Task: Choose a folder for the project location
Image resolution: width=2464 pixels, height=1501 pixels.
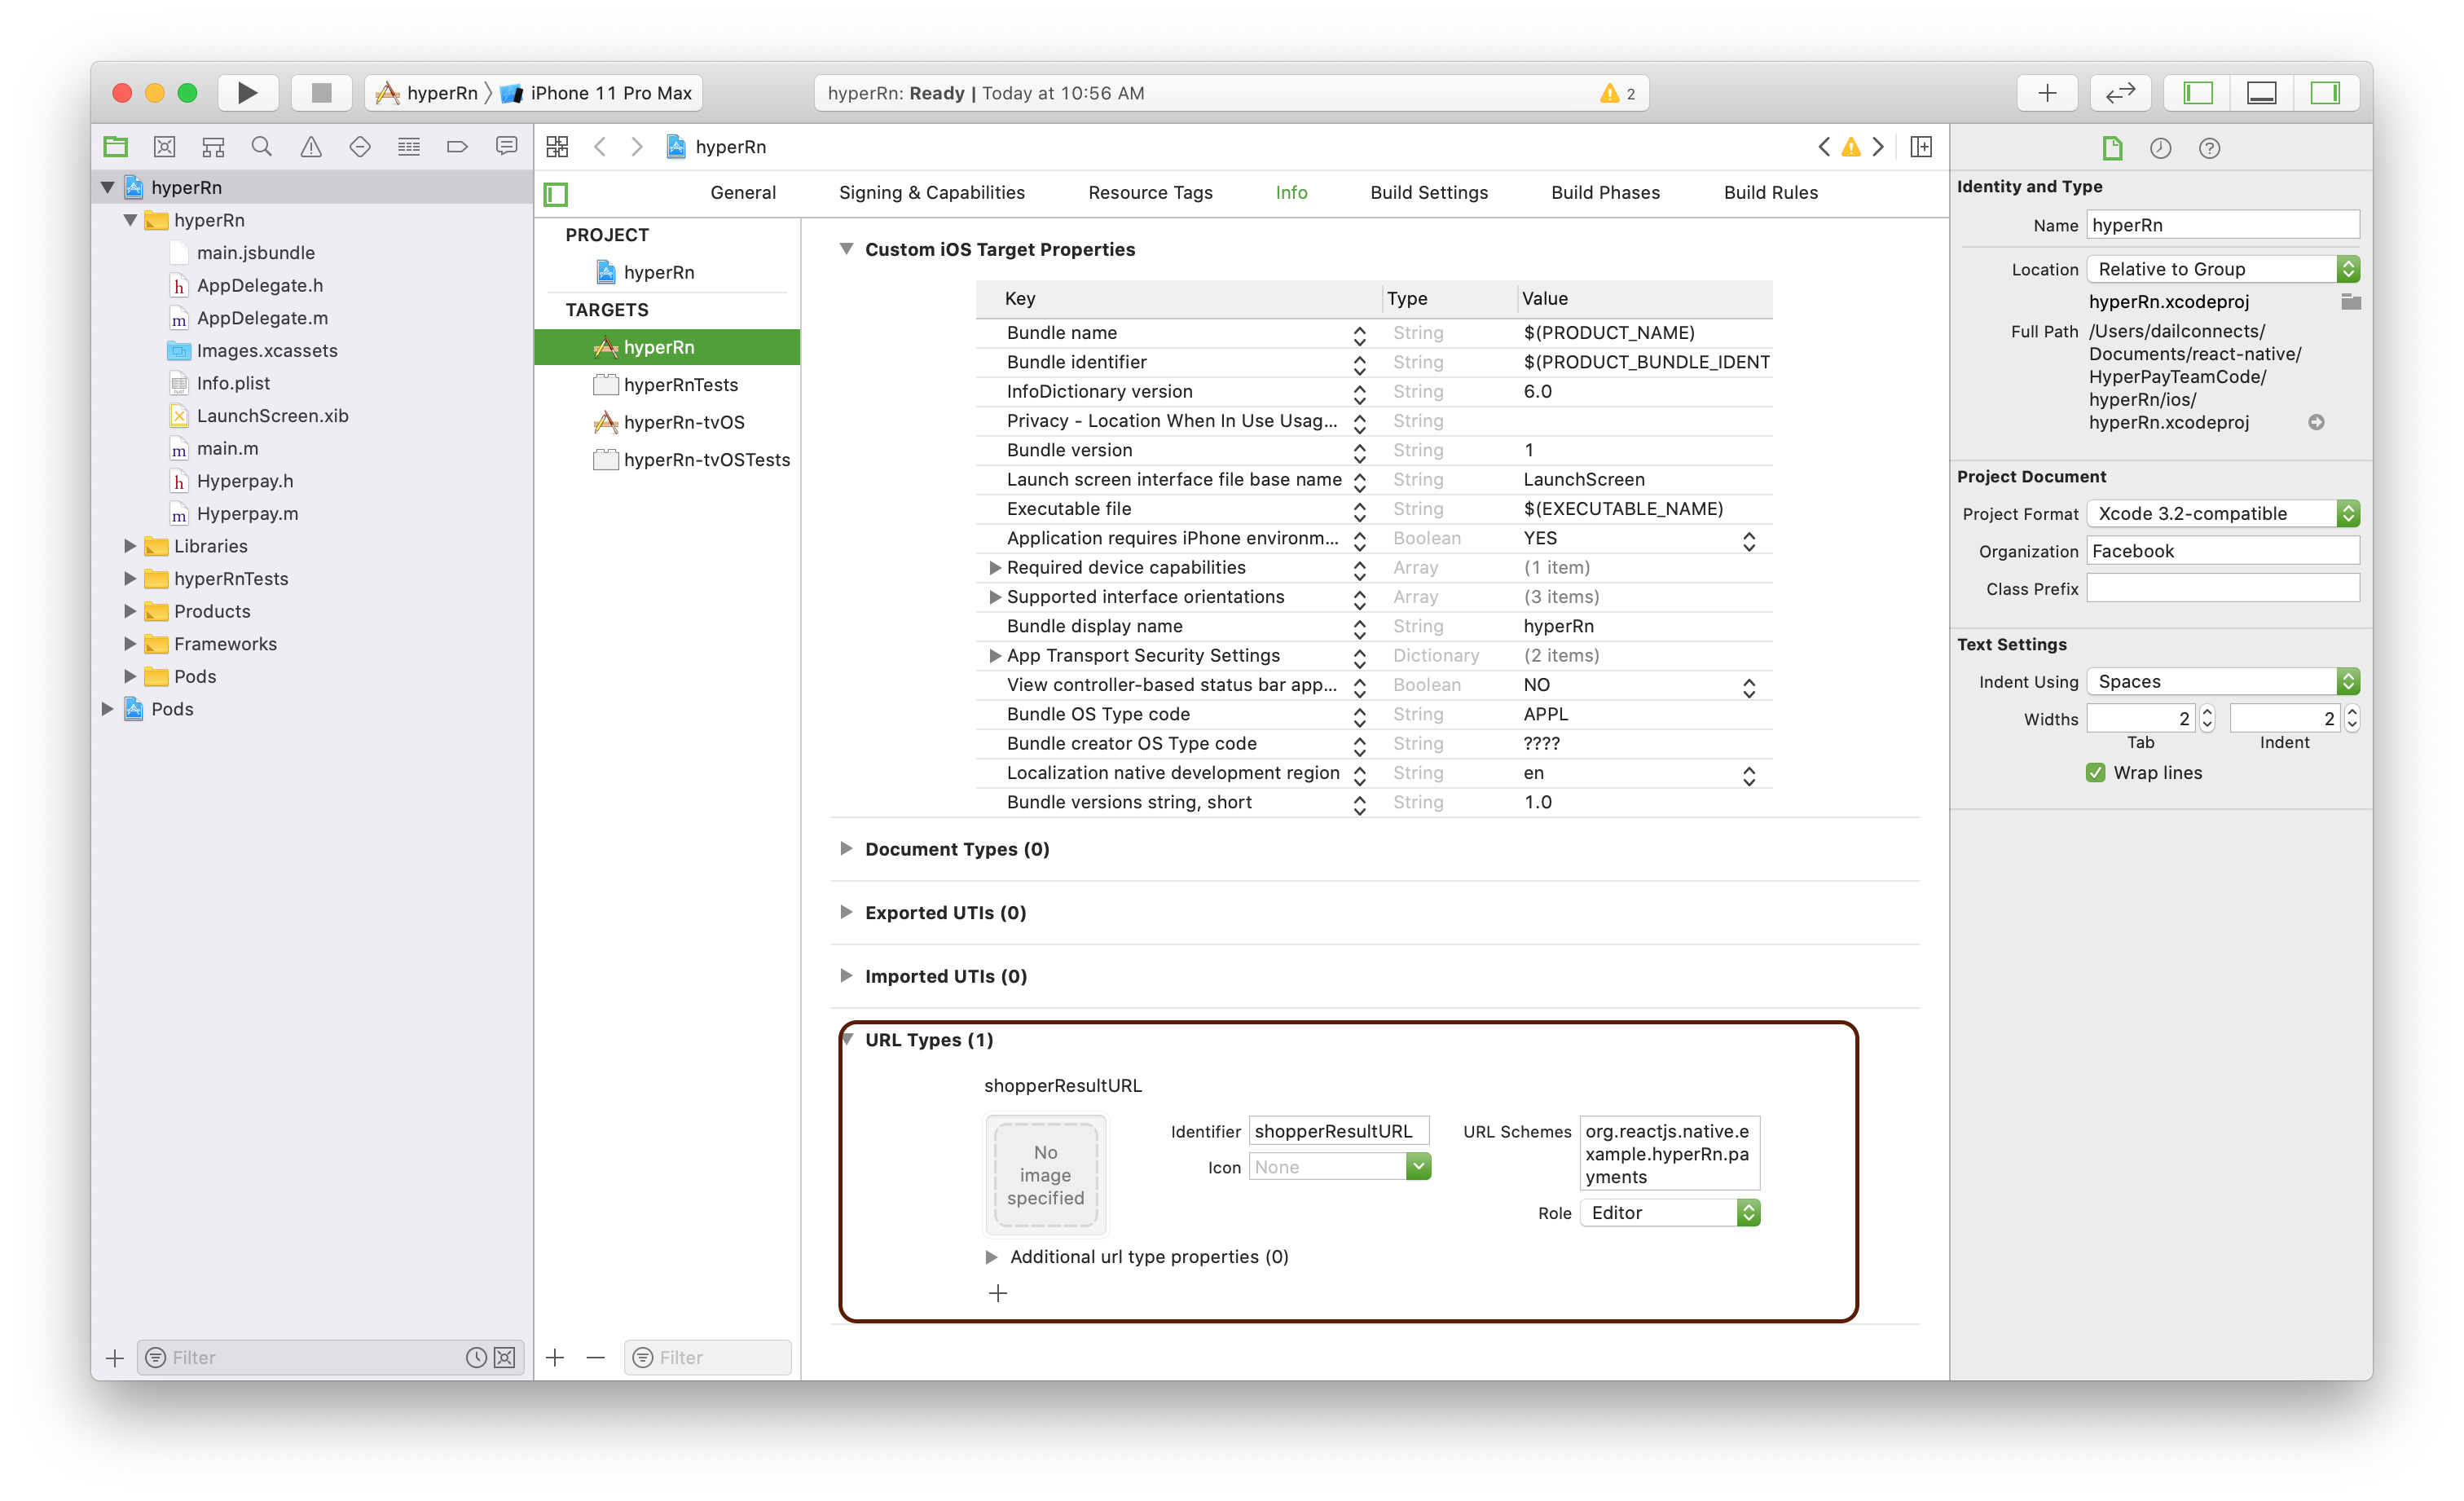Action: coord(2351,302)
